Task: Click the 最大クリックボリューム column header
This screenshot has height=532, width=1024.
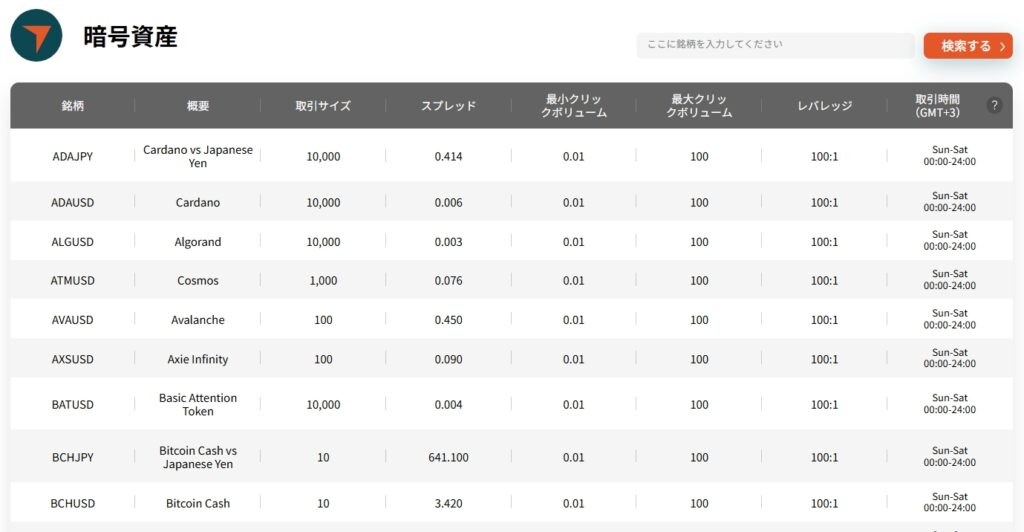Action: pyautogui.click(x=699, y=106)
